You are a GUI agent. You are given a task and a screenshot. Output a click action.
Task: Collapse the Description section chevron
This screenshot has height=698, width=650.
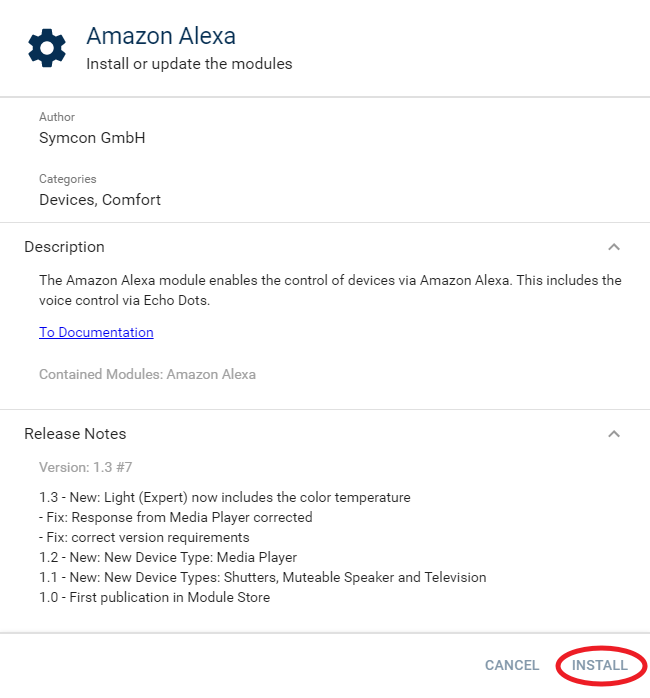pyautogui.click(x=614, y=247)
